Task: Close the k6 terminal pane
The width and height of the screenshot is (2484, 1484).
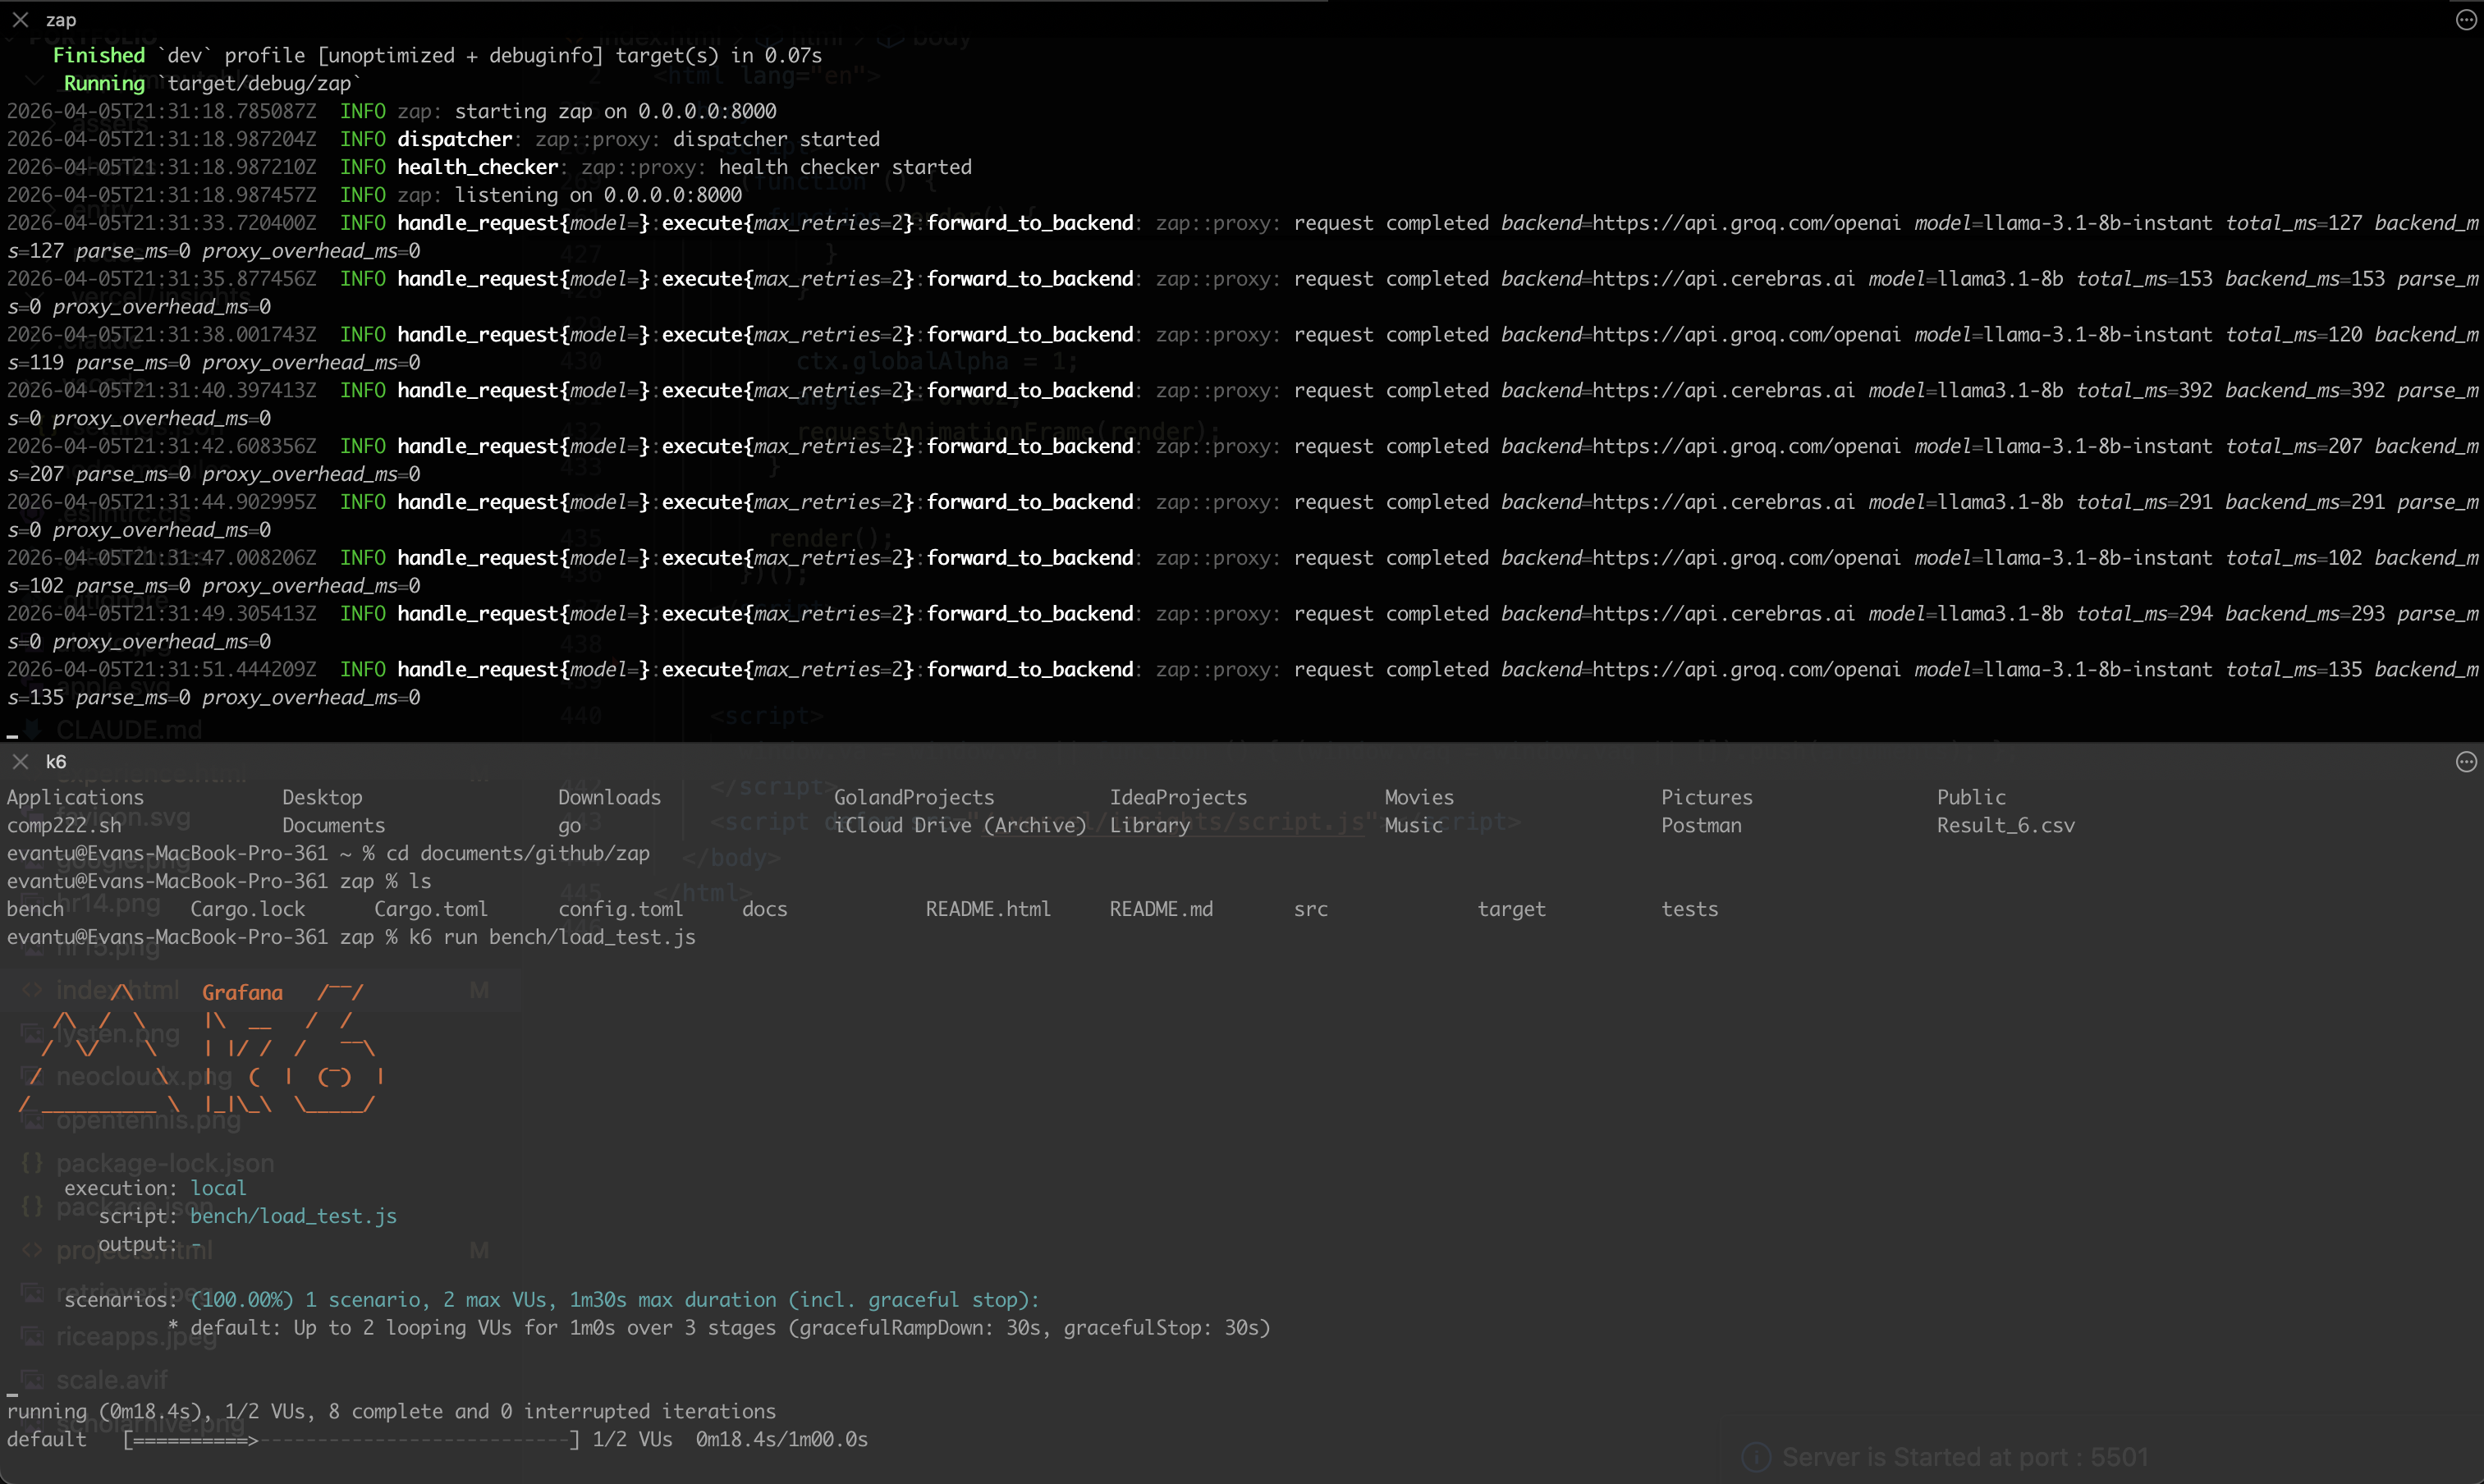Action: [20, 762]
